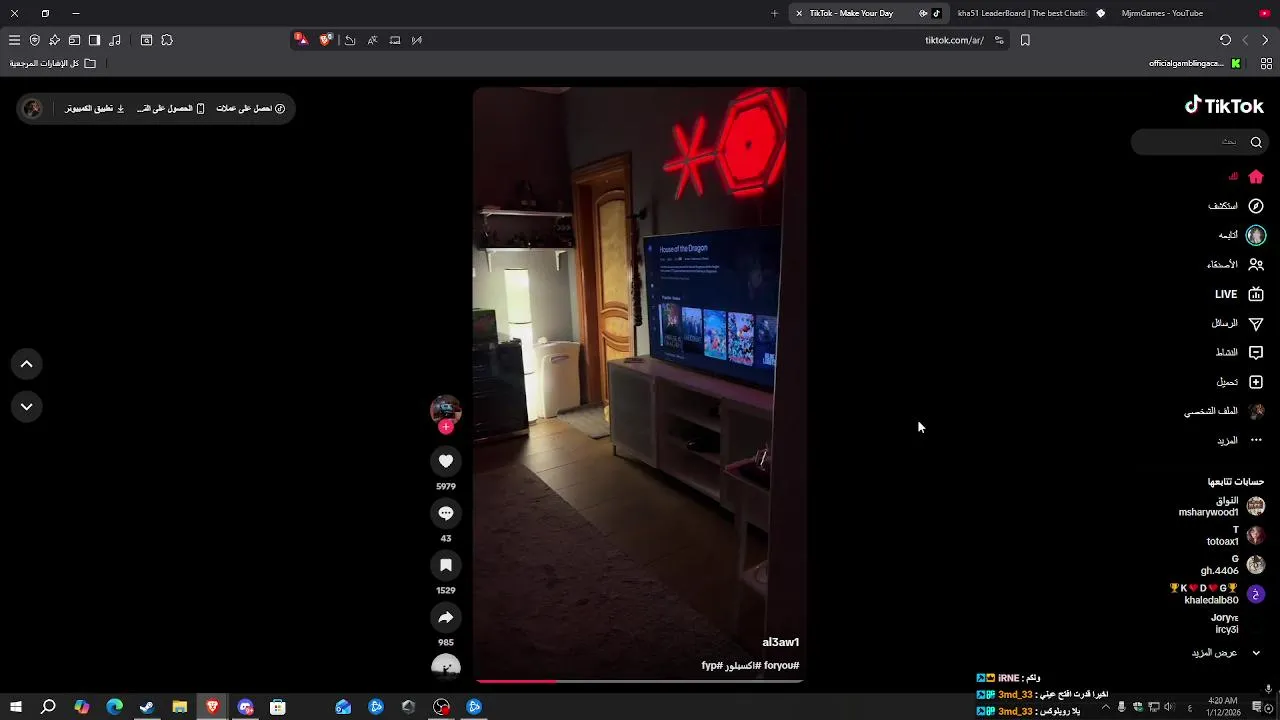The height and width of the screenshot is (720, 1280).
Task: Click Get the app phone button
Action: (171, 108)
